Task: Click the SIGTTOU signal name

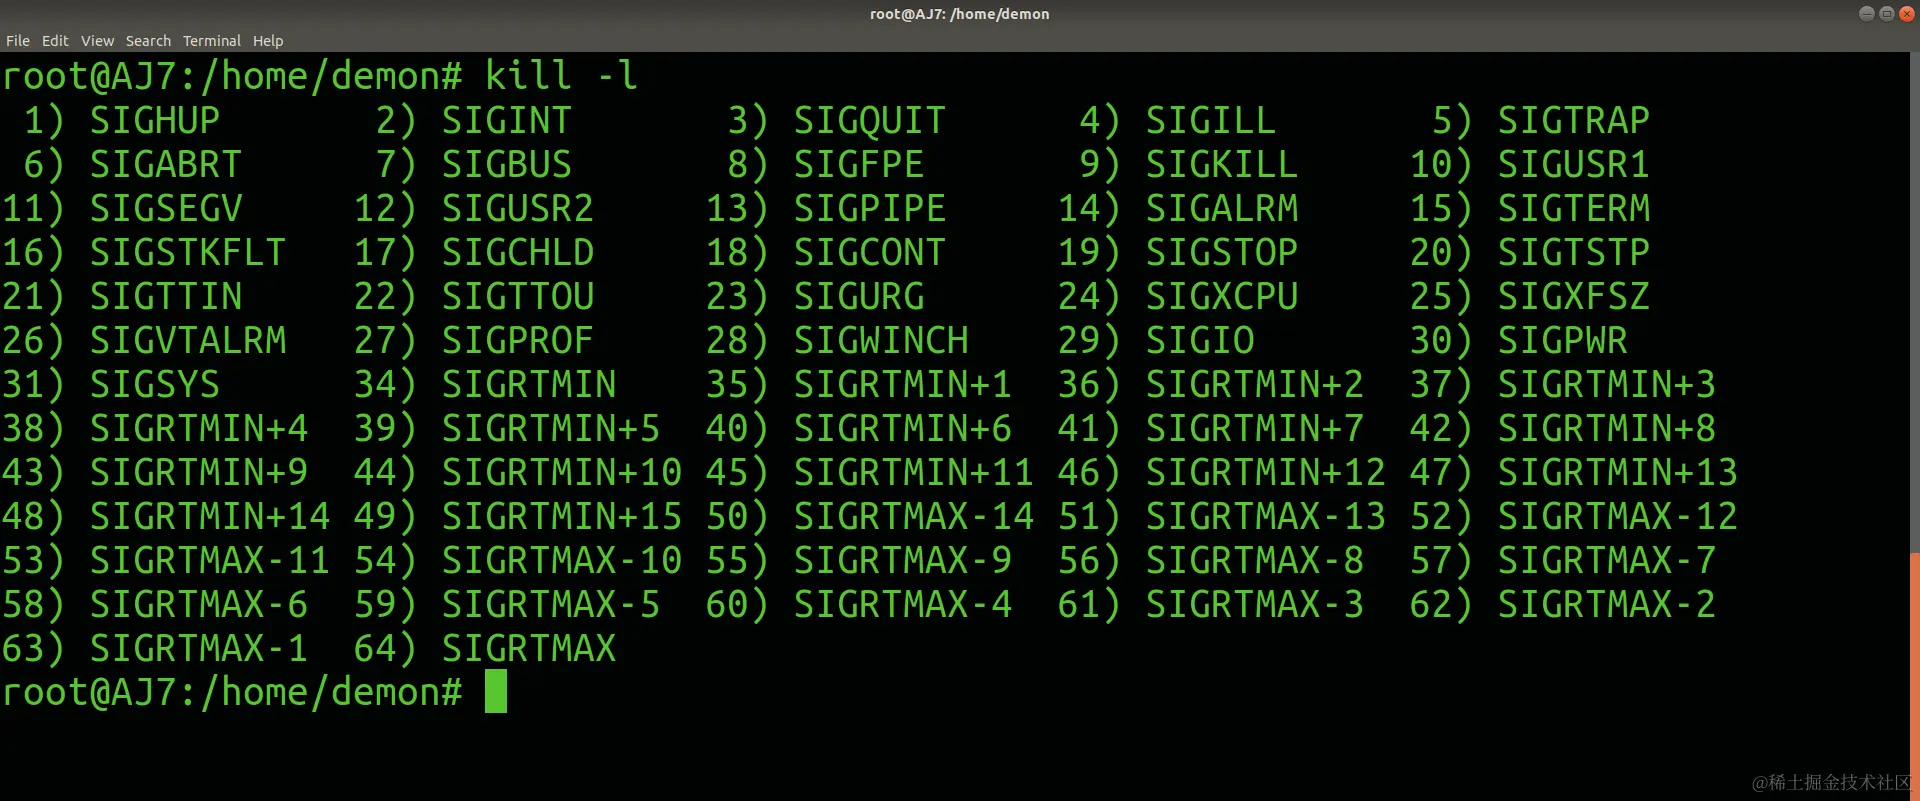Action: coord(517,296)
